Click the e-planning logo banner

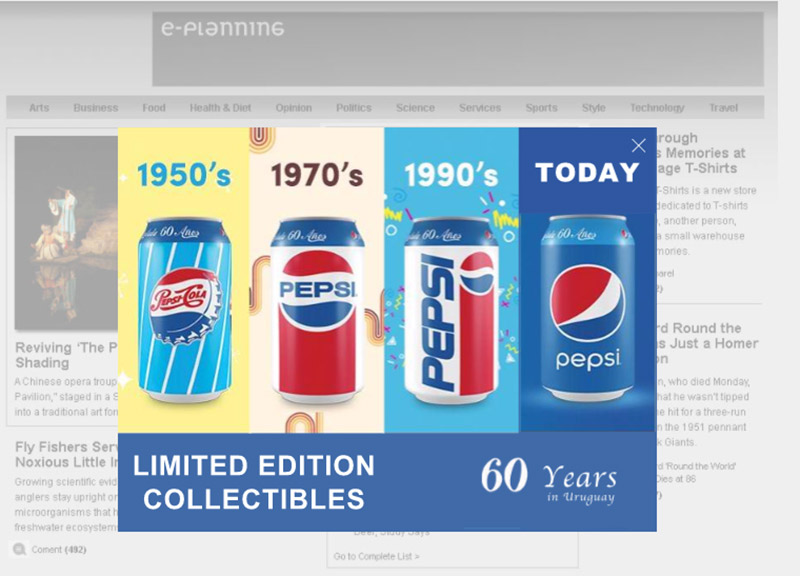[x=458, y=49]
